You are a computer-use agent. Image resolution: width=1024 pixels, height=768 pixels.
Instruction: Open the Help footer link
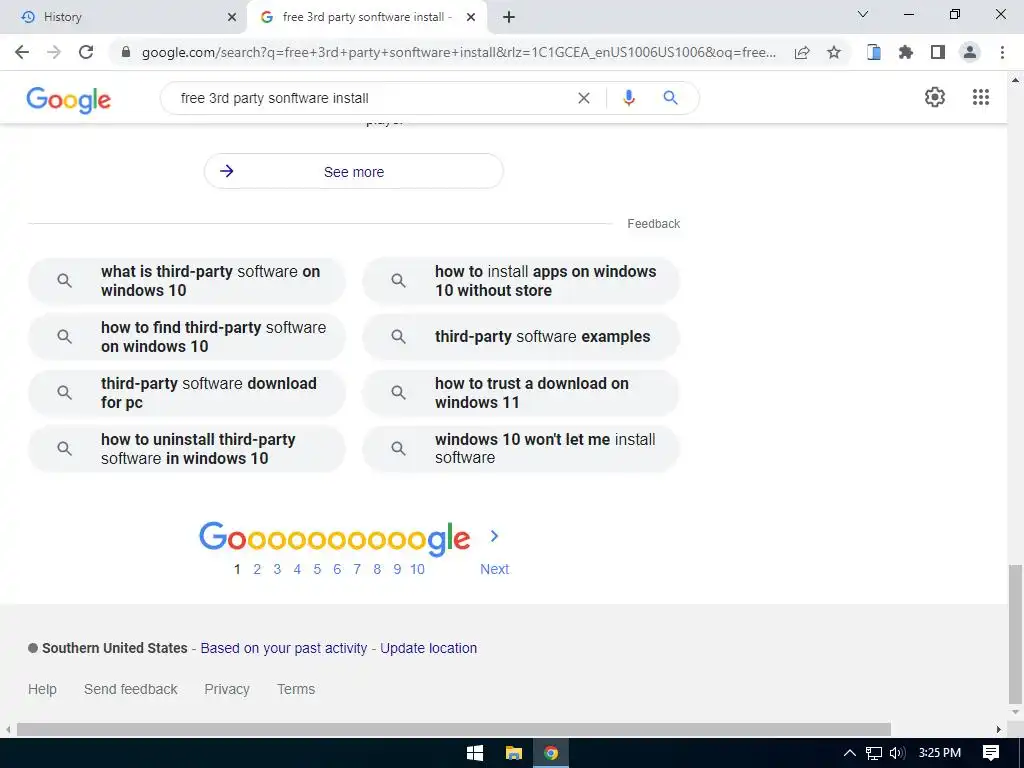[42, 689]
